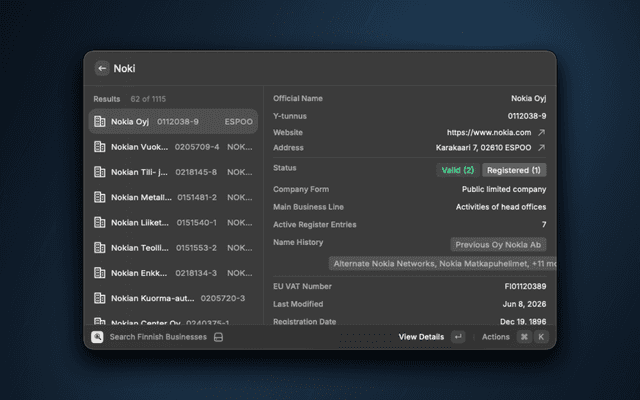This screenshot has width=640, height=400.
Task: Click View Details action
Action: tap(421, 337)
